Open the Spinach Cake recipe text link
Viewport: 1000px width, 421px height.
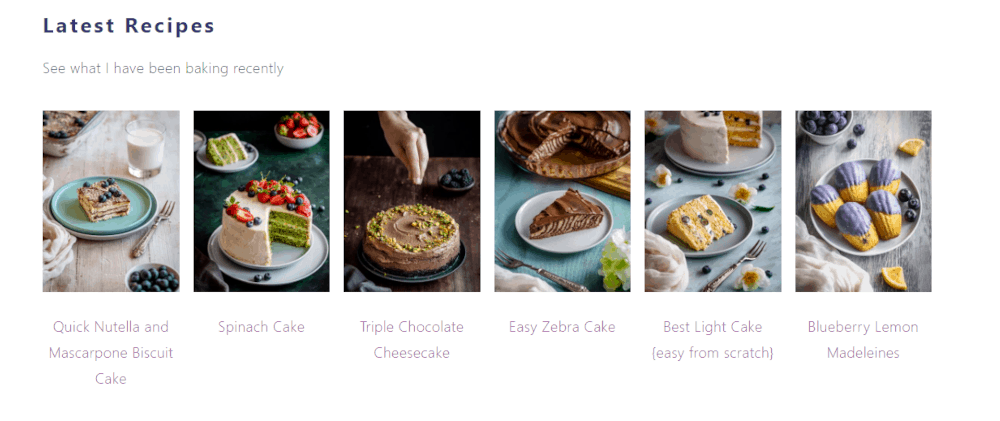[261, 327]
